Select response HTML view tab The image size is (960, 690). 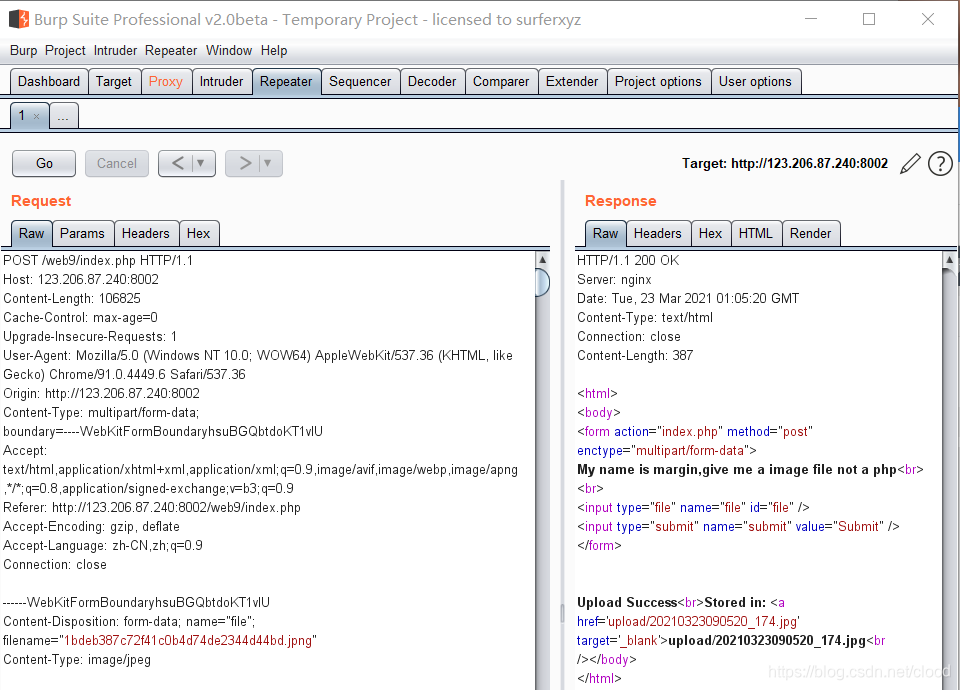tap(756, 233)
